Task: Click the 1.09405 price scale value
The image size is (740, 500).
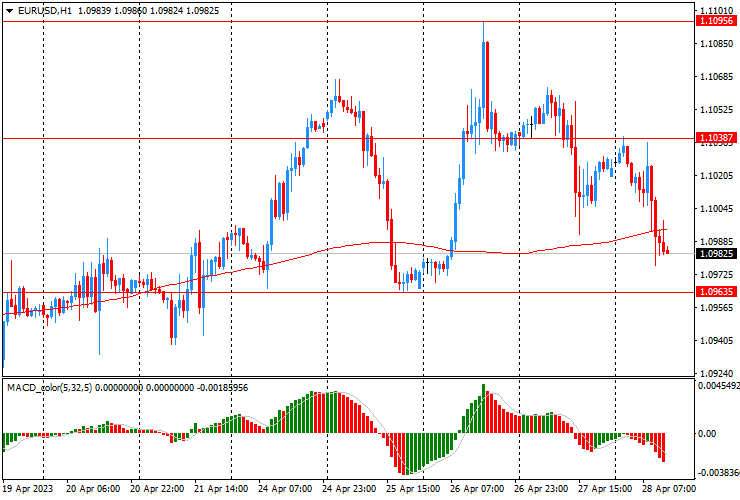Action: pyautogui.click(x=716, y=340)
